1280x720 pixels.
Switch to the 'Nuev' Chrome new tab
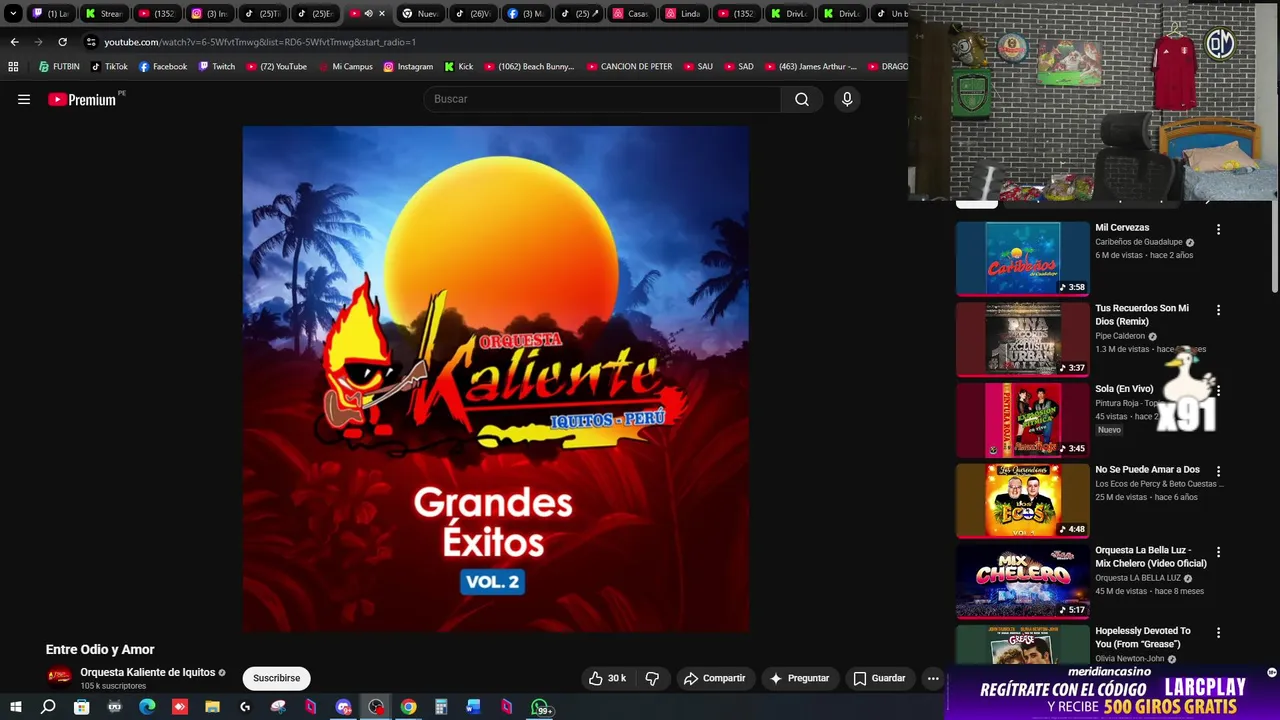point(420,14)
